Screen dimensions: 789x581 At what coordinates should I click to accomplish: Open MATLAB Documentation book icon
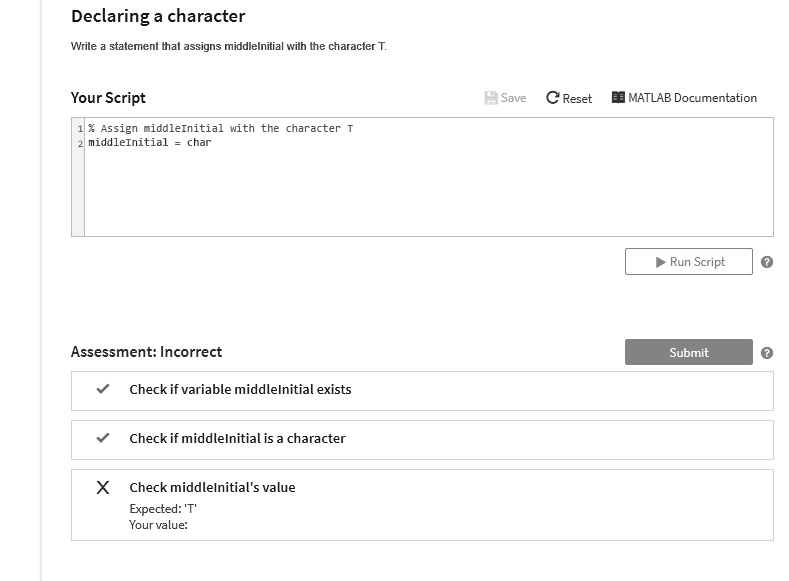coord(618,97)
